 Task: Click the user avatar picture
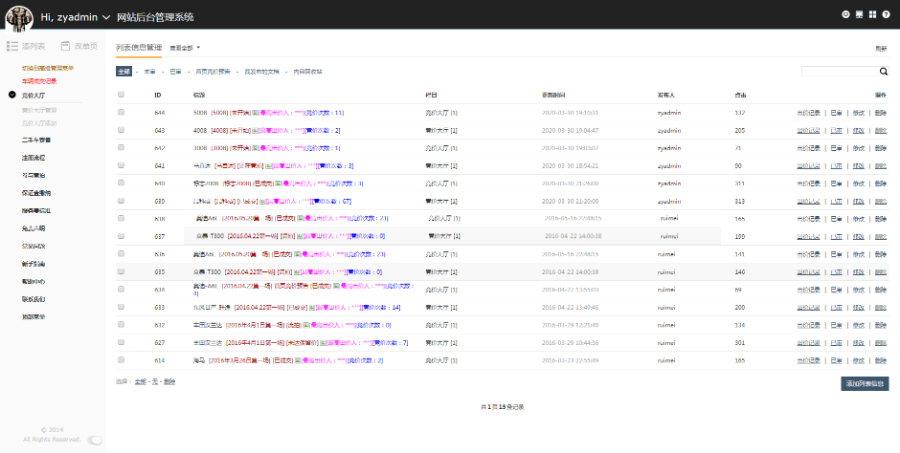(19, 18)
